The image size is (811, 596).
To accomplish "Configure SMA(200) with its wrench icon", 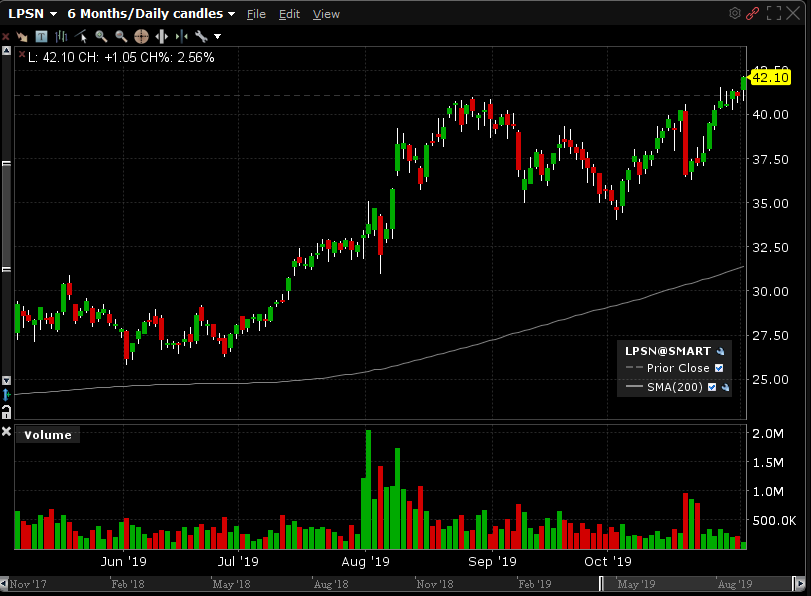I will 726,386.
